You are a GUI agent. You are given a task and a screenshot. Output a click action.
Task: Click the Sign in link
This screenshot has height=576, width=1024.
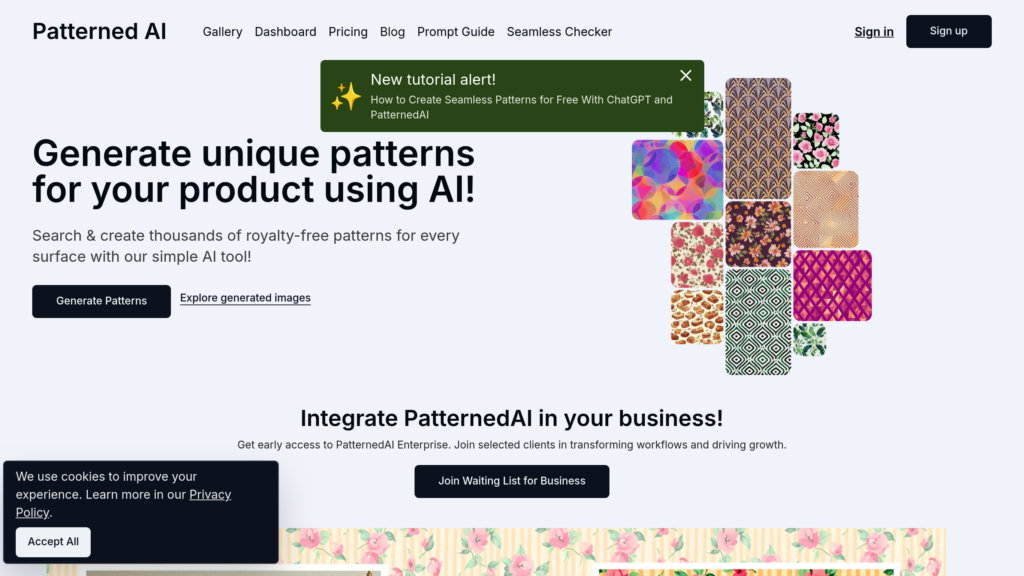pyautogui.click(x=873, y=32)
